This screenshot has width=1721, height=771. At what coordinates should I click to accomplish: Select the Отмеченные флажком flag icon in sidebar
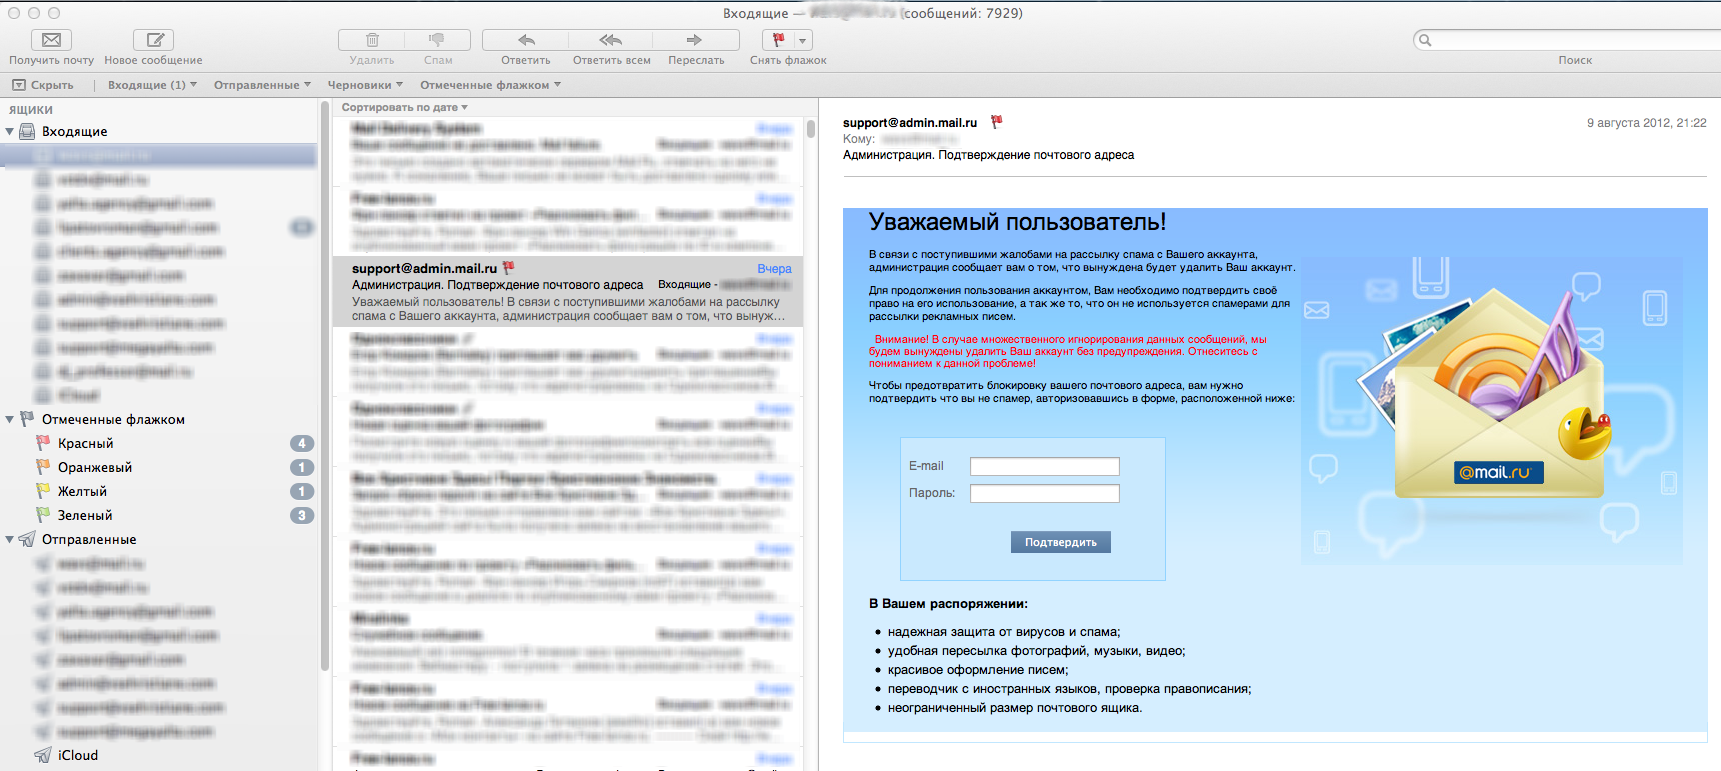pyautogui.click(x=27, y=419)
